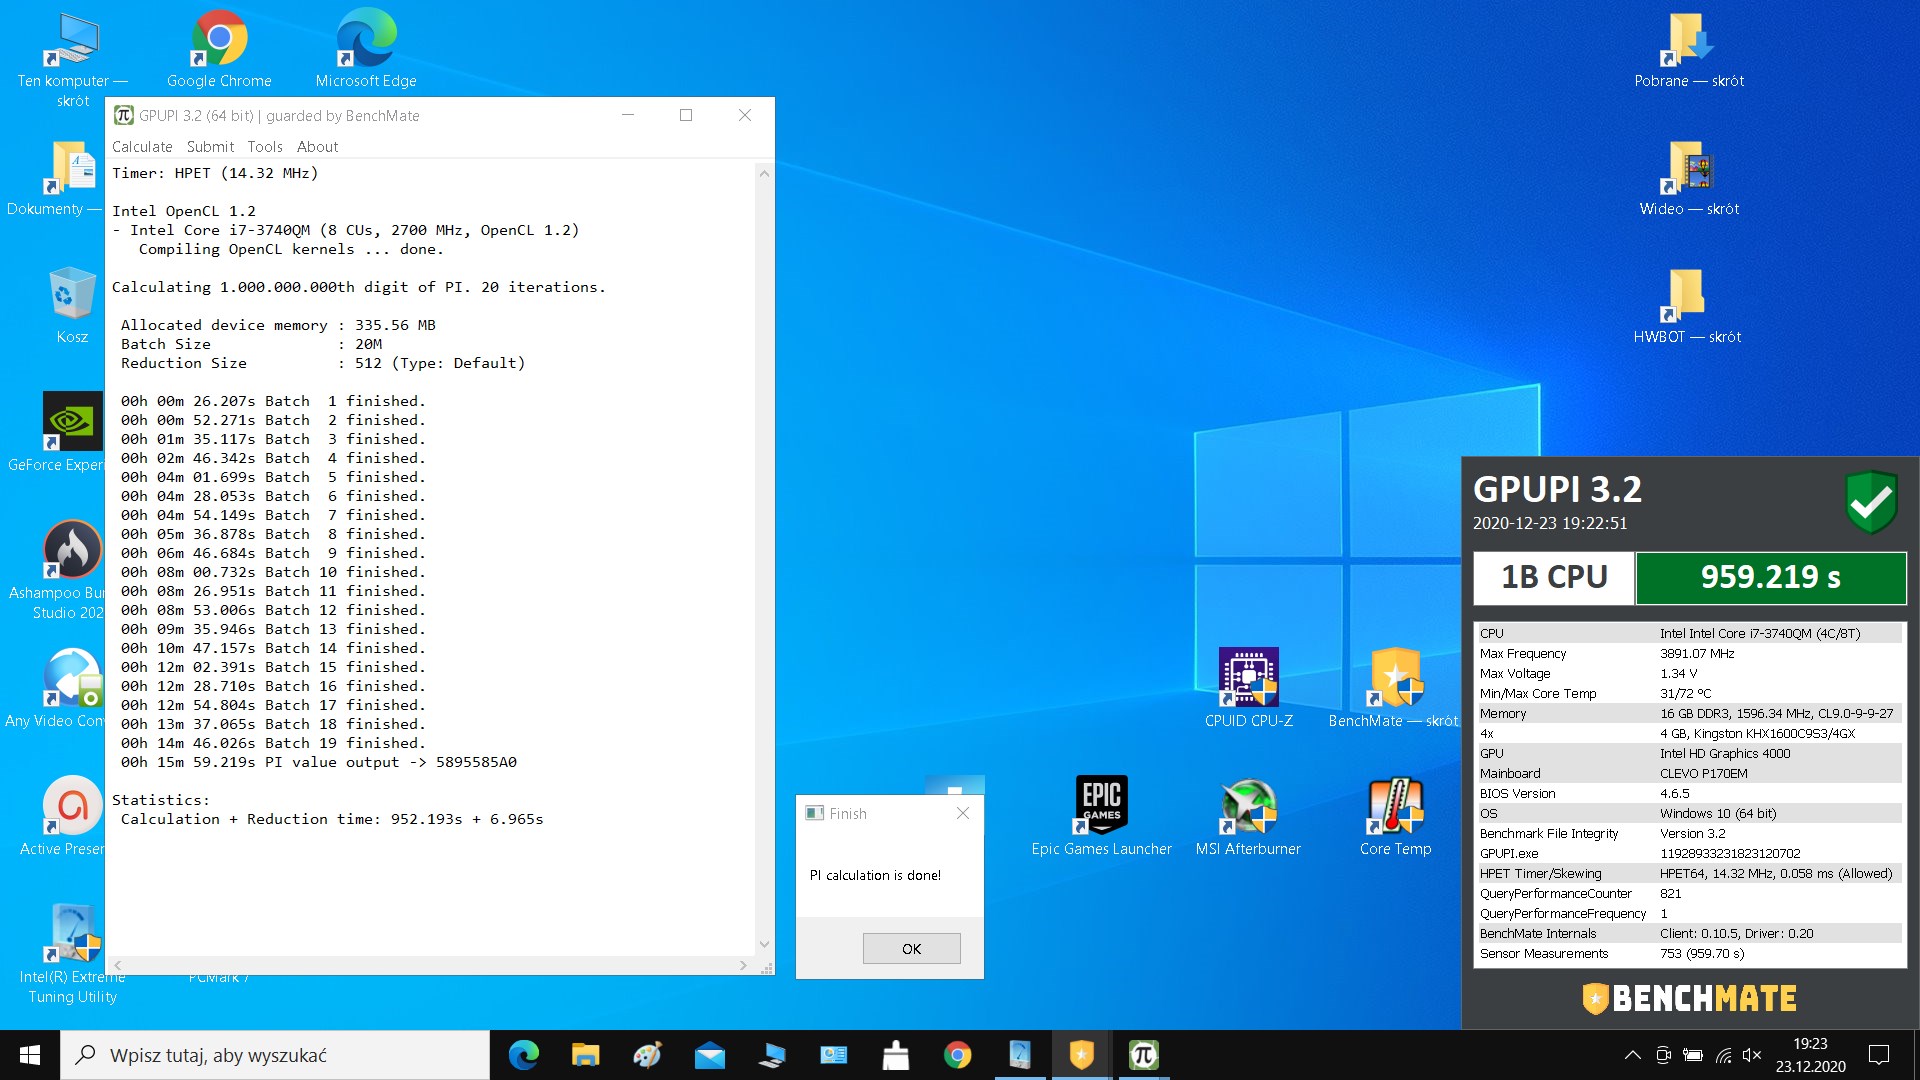Click the 959.219 s result box
This screenshot has height=1080, width=1920.
(x=1771, y=577)
